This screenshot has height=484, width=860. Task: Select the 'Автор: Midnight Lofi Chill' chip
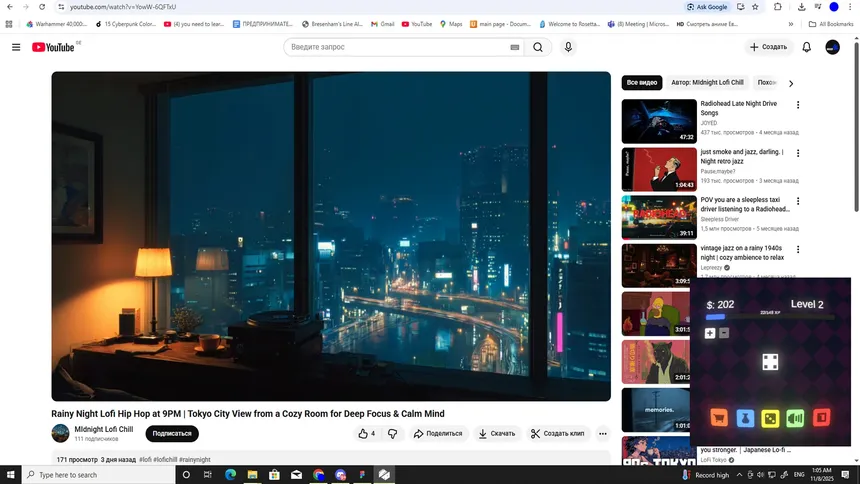coord(707,83)
